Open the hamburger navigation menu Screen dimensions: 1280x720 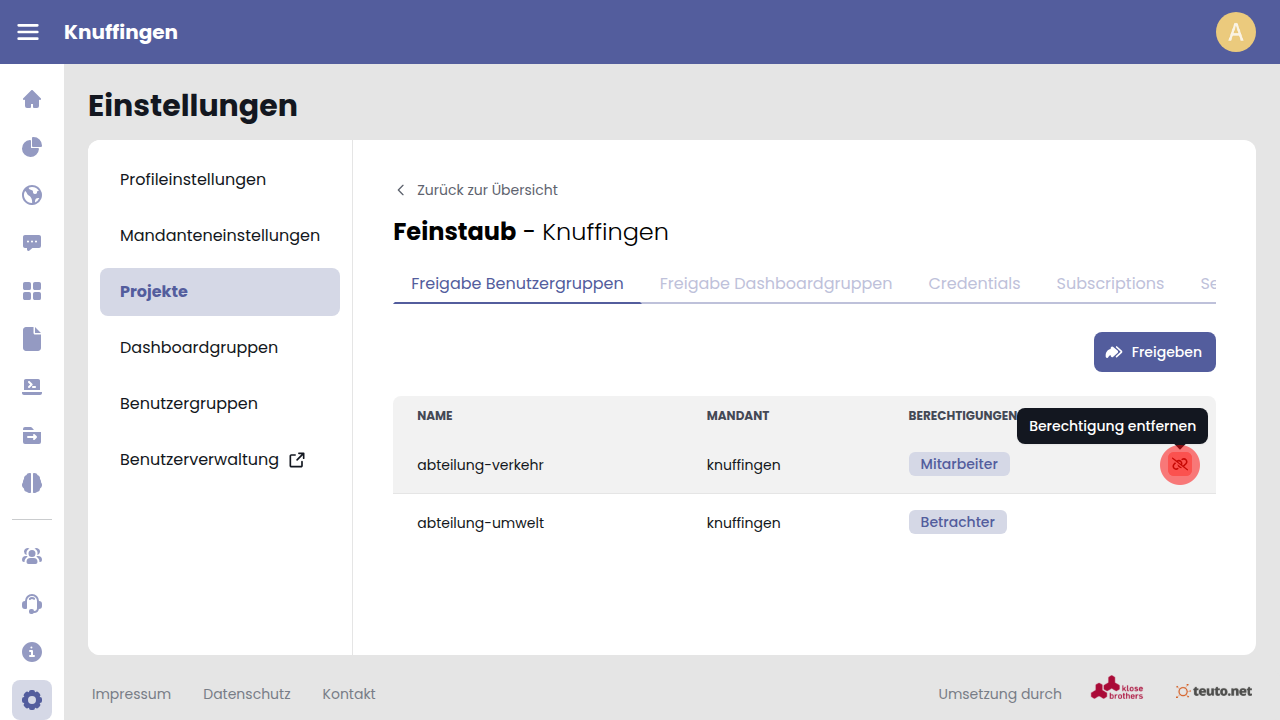coord(28,32)
